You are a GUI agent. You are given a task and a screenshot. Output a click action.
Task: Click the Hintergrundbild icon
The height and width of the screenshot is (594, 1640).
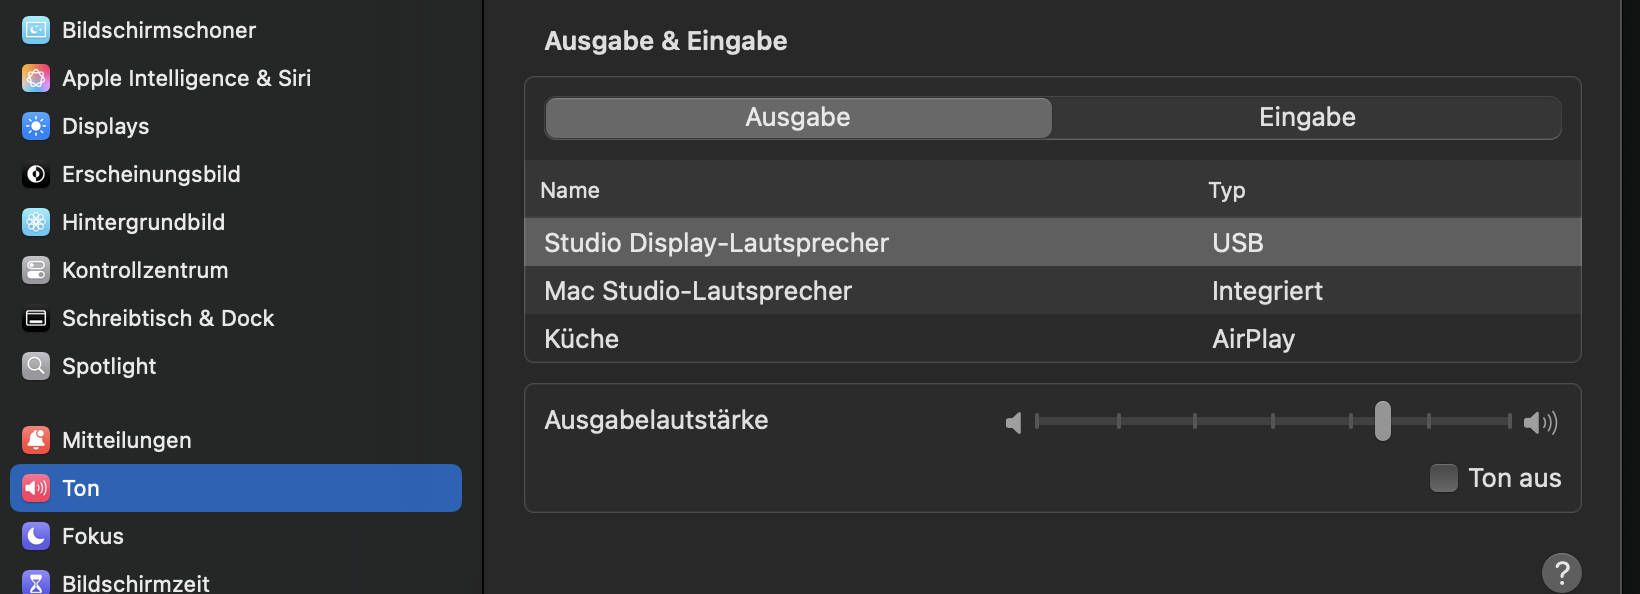tap(36, 222)
